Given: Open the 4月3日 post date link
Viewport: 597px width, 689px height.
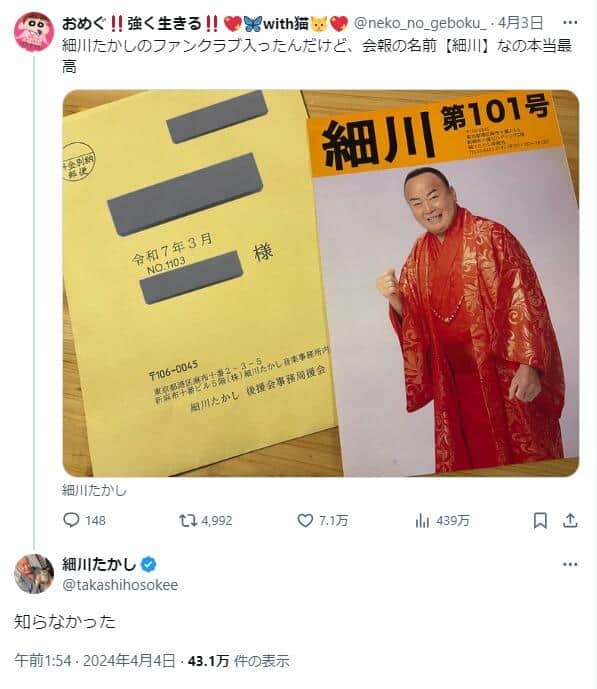Looking at the screenshot, I should [520, 23].
